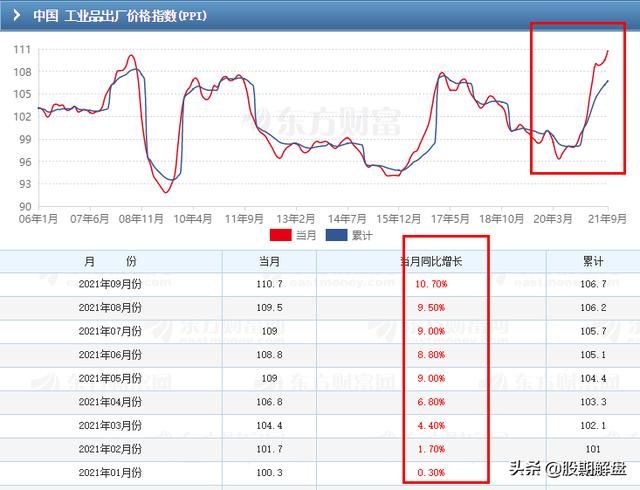The width and height of the screenshot is (640, 490).
Task: Click the blue 累计 legend swatch
Action: tap(340, 236)
